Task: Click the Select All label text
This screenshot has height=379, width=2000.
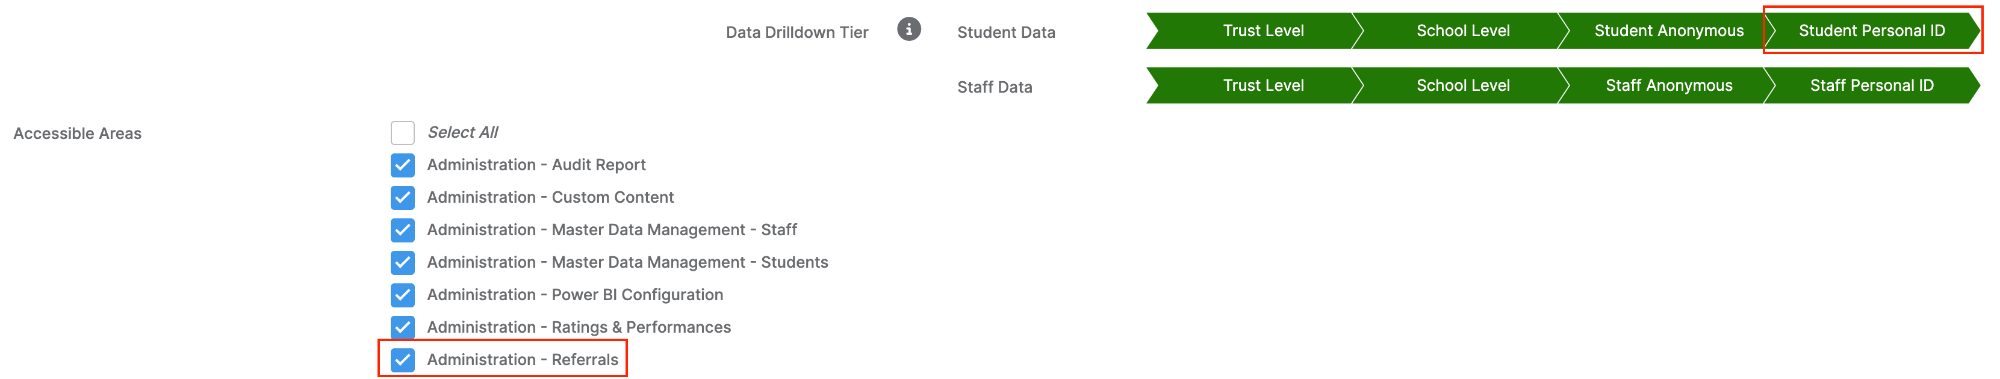Action: [x=462, y=132]
